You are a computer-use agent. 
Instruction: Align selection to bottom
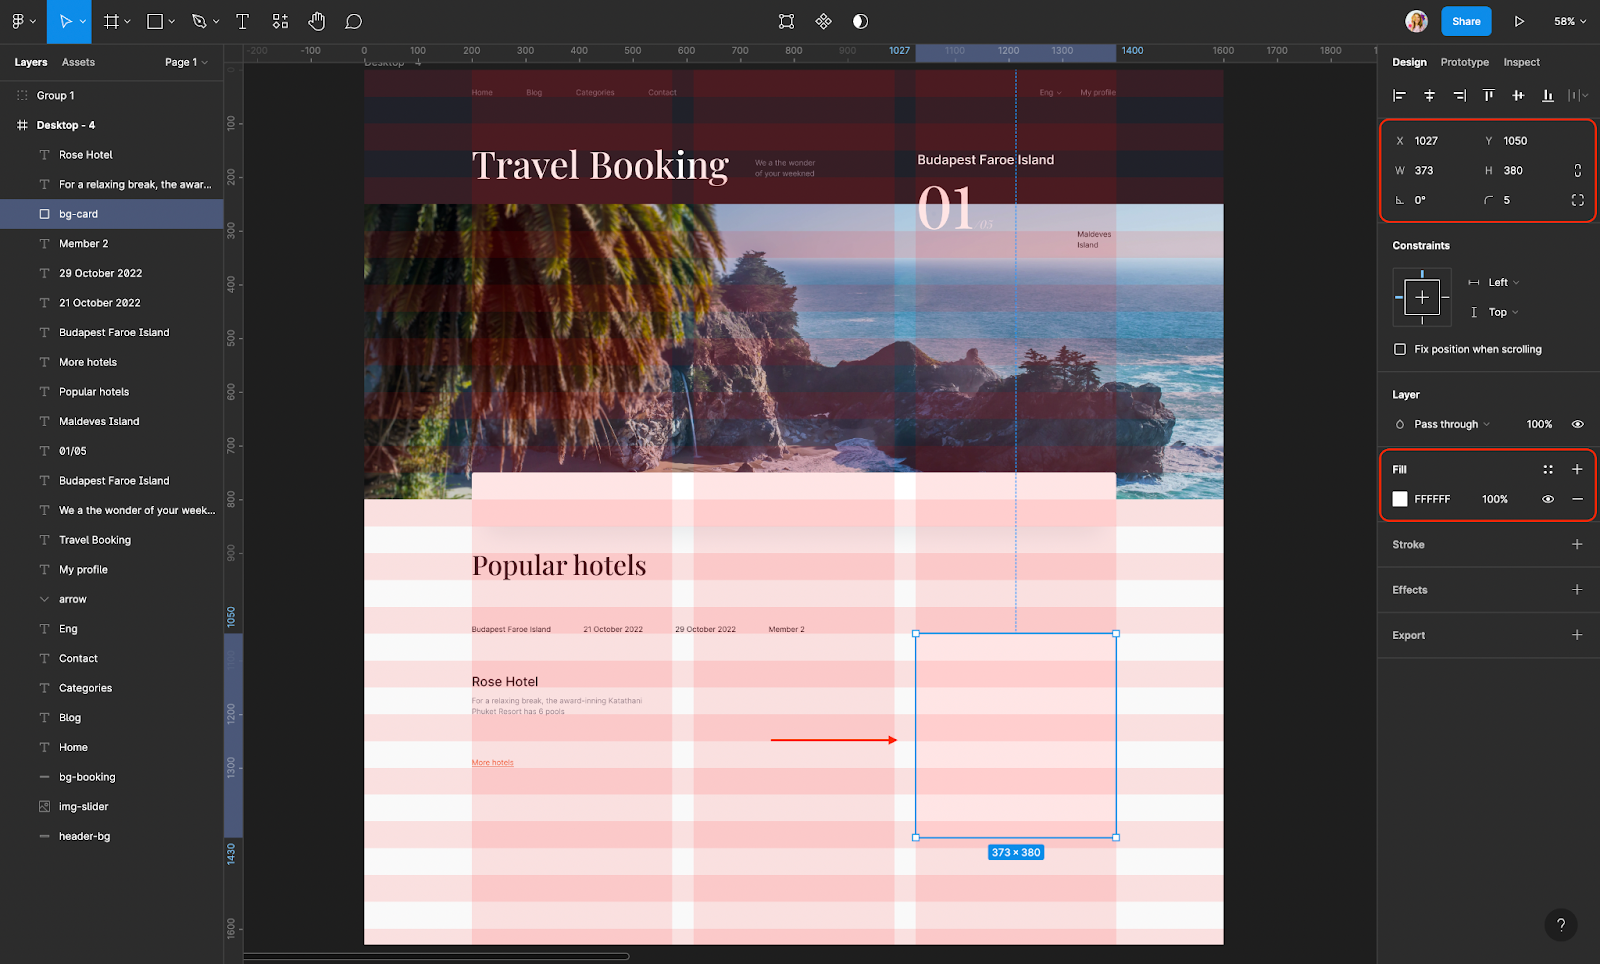(x=1548, y=95)
